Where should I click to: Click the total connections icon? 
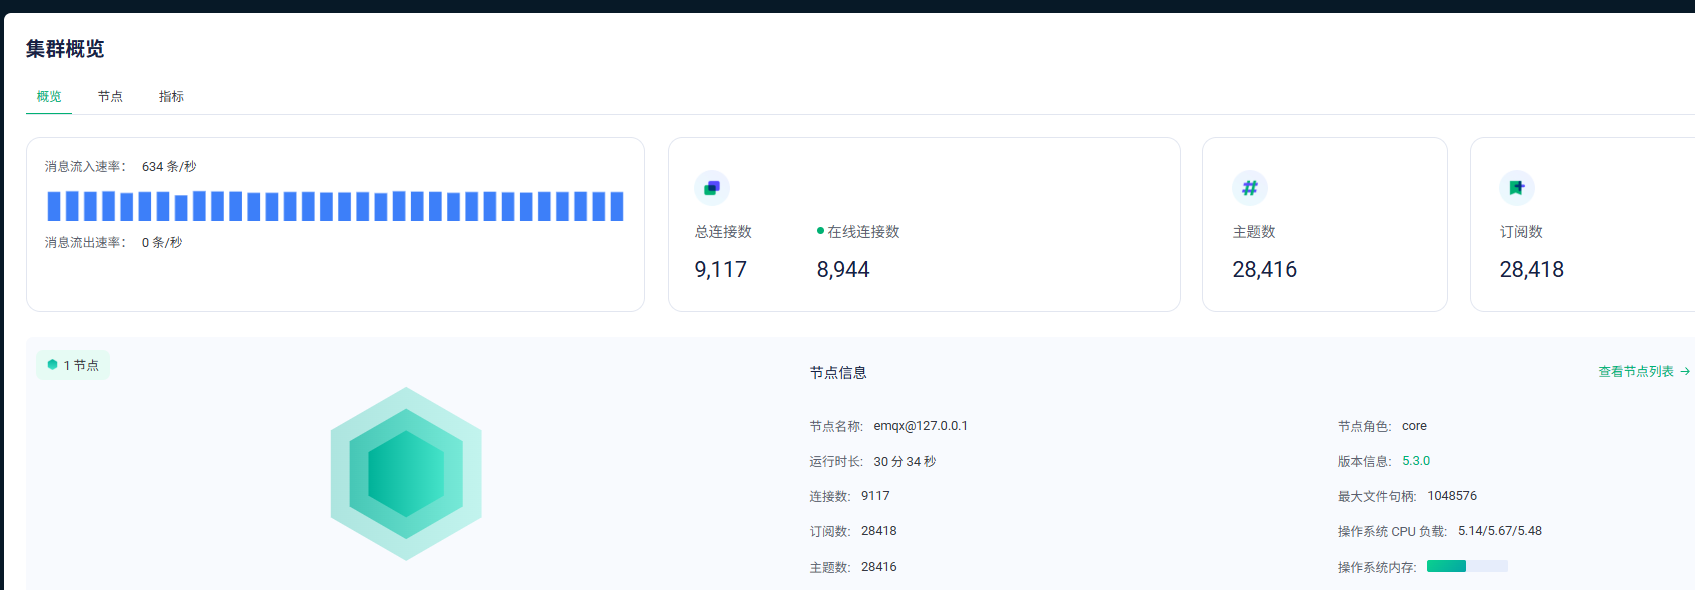[x=711, y=188]
